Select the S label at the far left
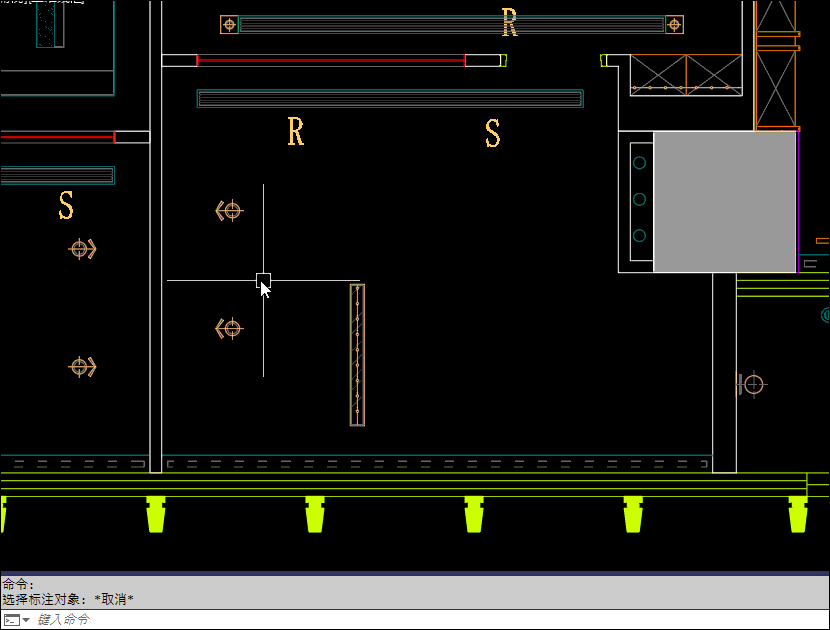This screenshot has height=630, width=830. point(66,205)
